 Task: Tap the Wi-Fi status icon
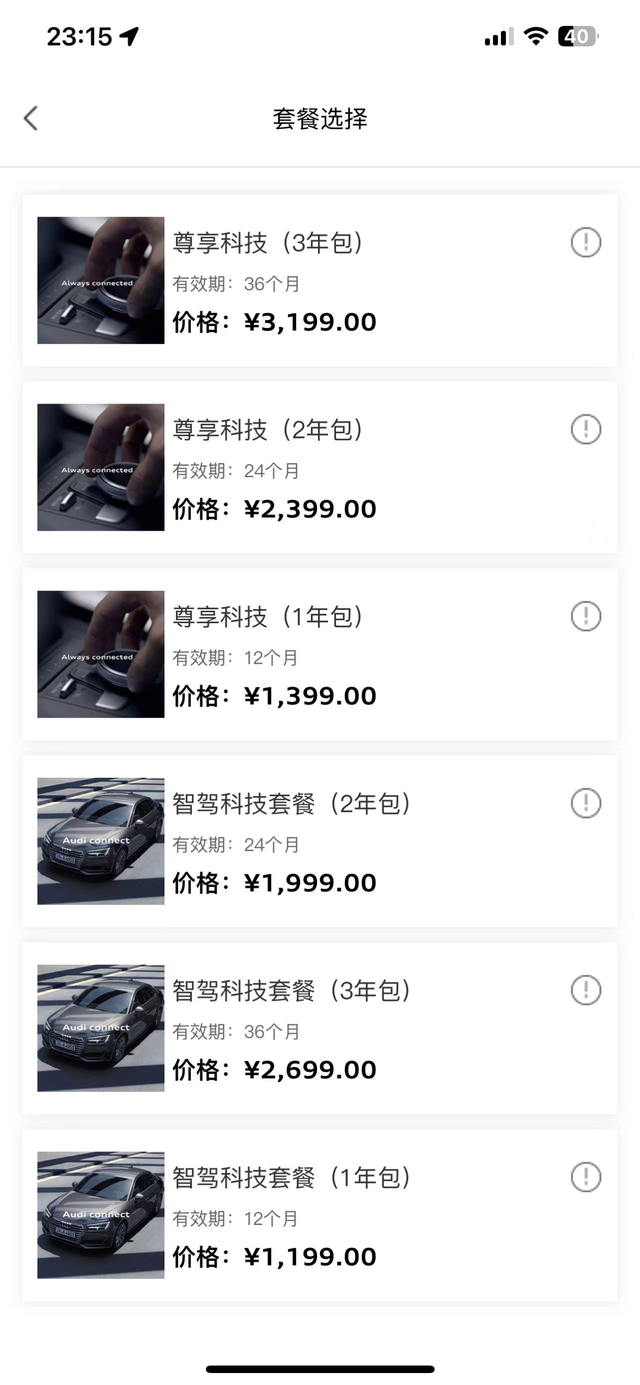click(x=536, y=37)
